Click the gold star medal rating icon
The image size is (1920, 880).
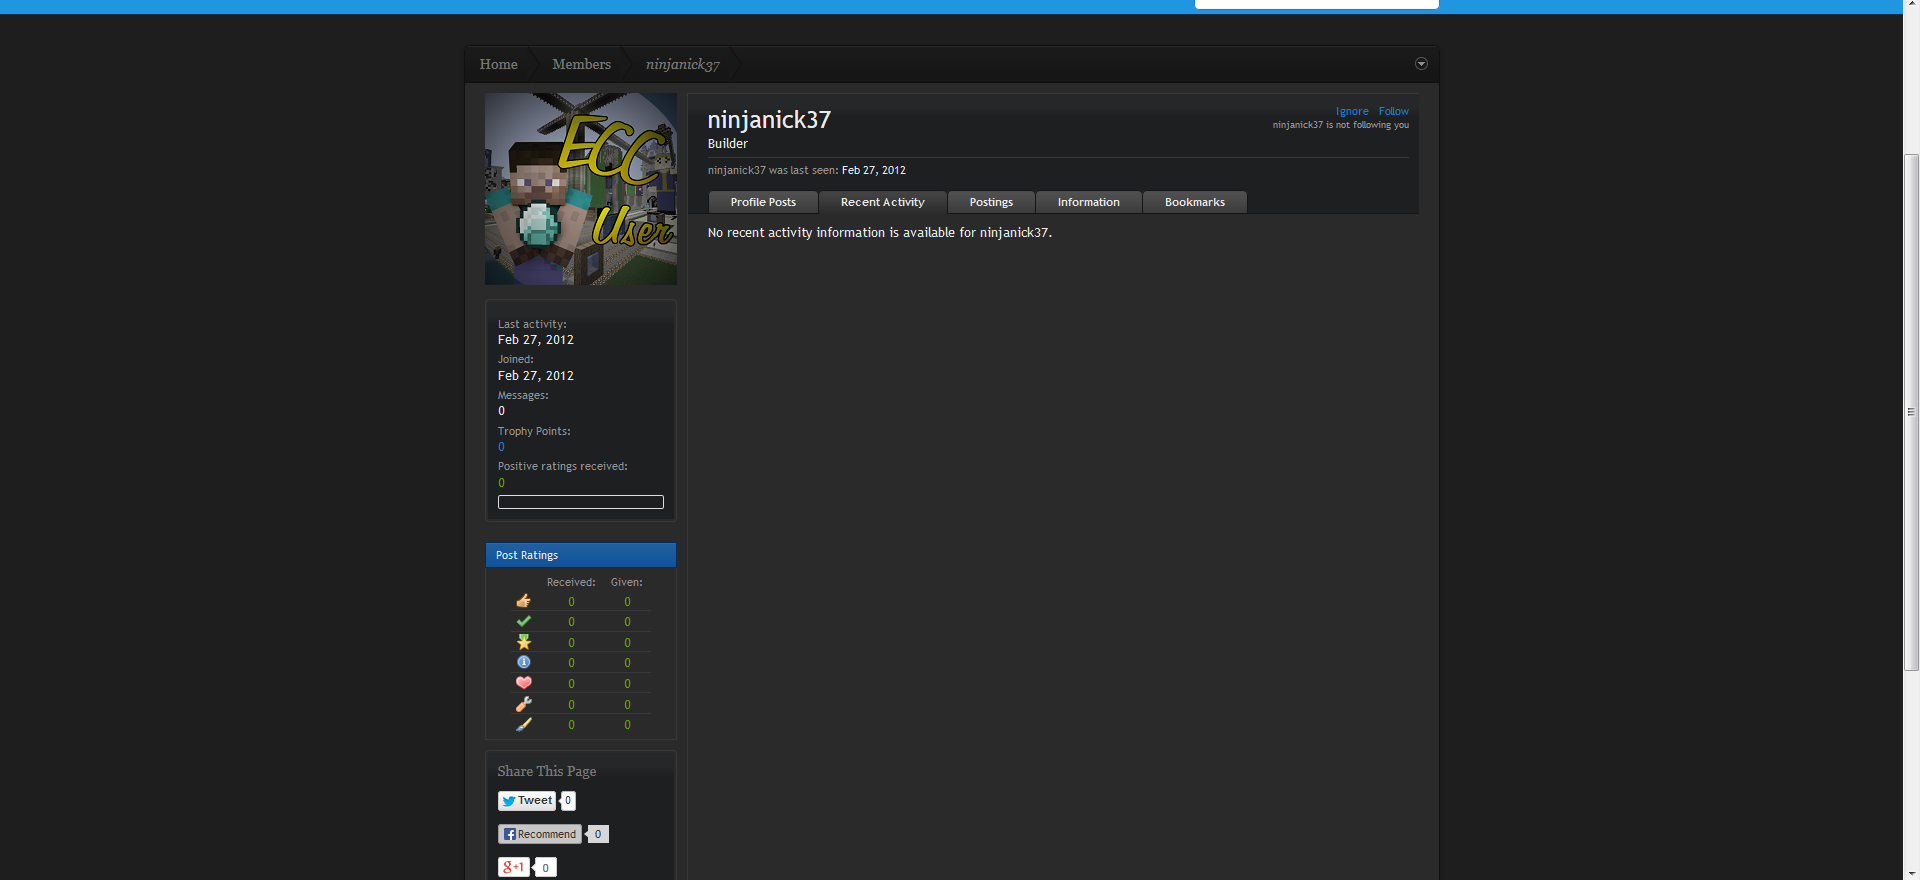coord(523,642)
